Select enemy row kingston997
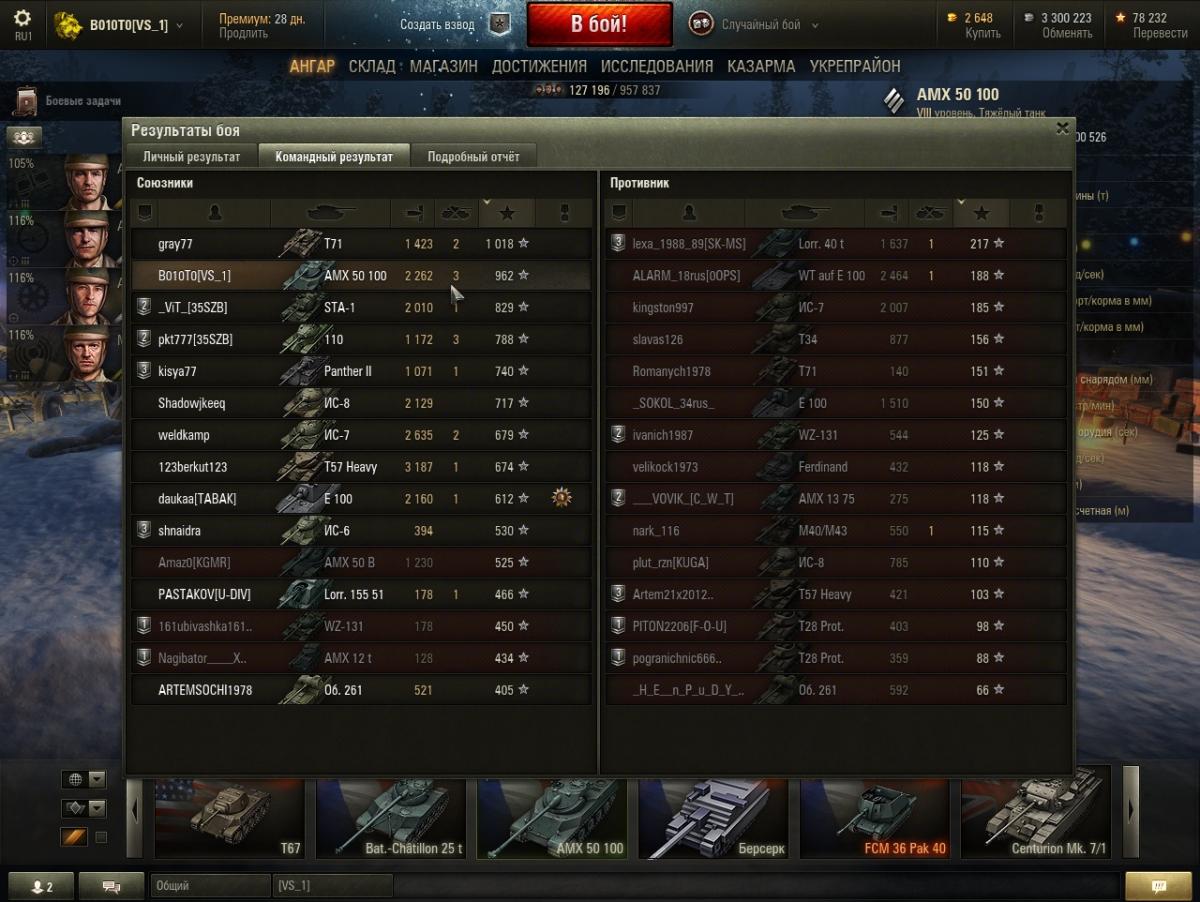The image size is (1200, 902). [836, 307]
